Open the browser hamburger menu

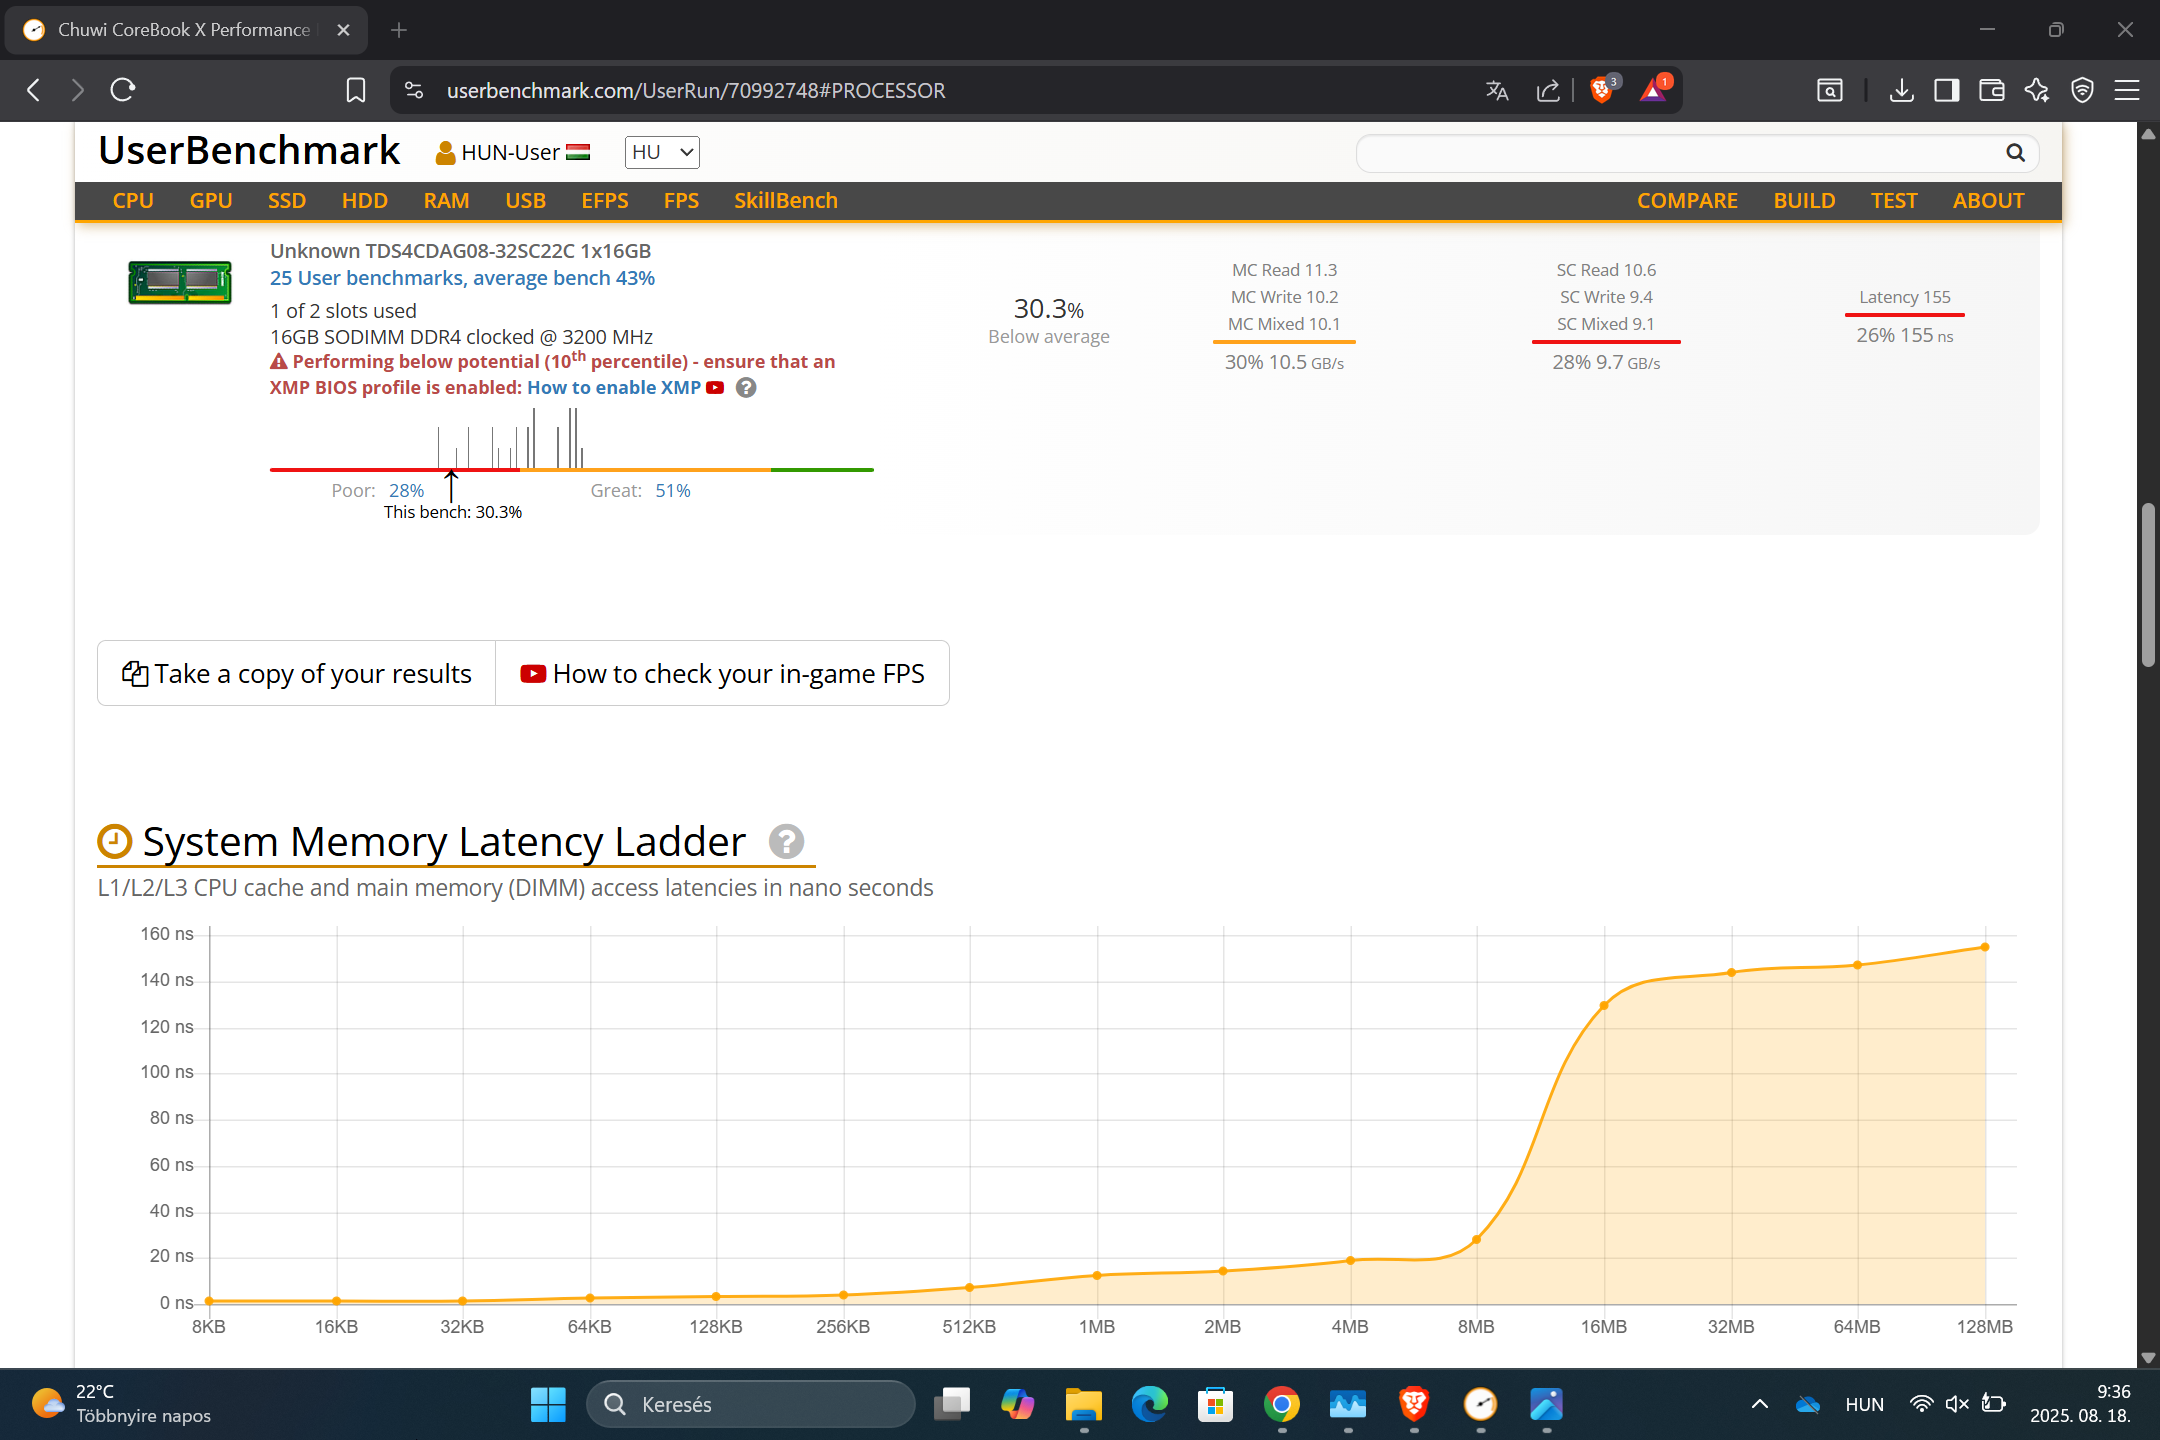[2127, 91]
